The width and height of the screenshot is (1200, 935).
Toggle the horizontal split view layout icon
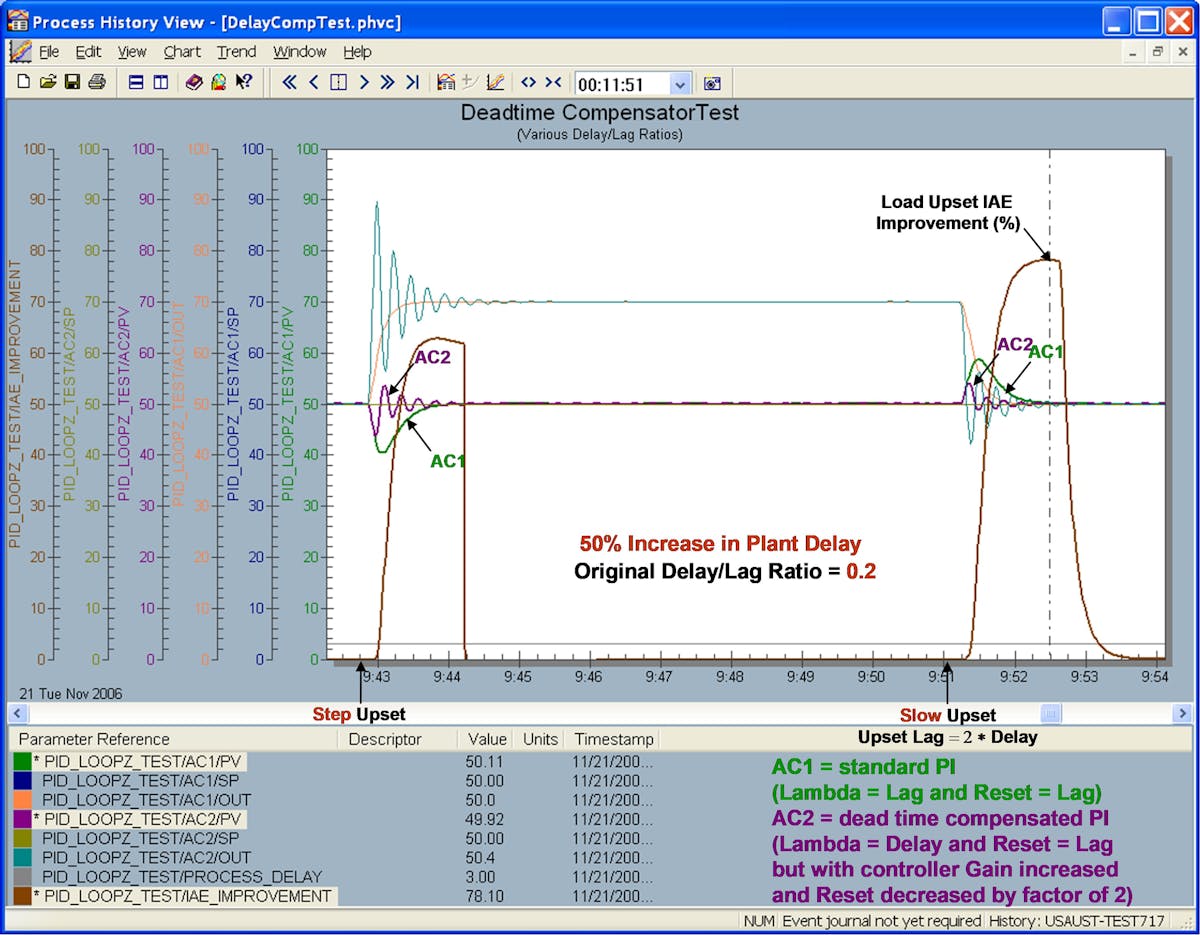click(x=136, y=83)
